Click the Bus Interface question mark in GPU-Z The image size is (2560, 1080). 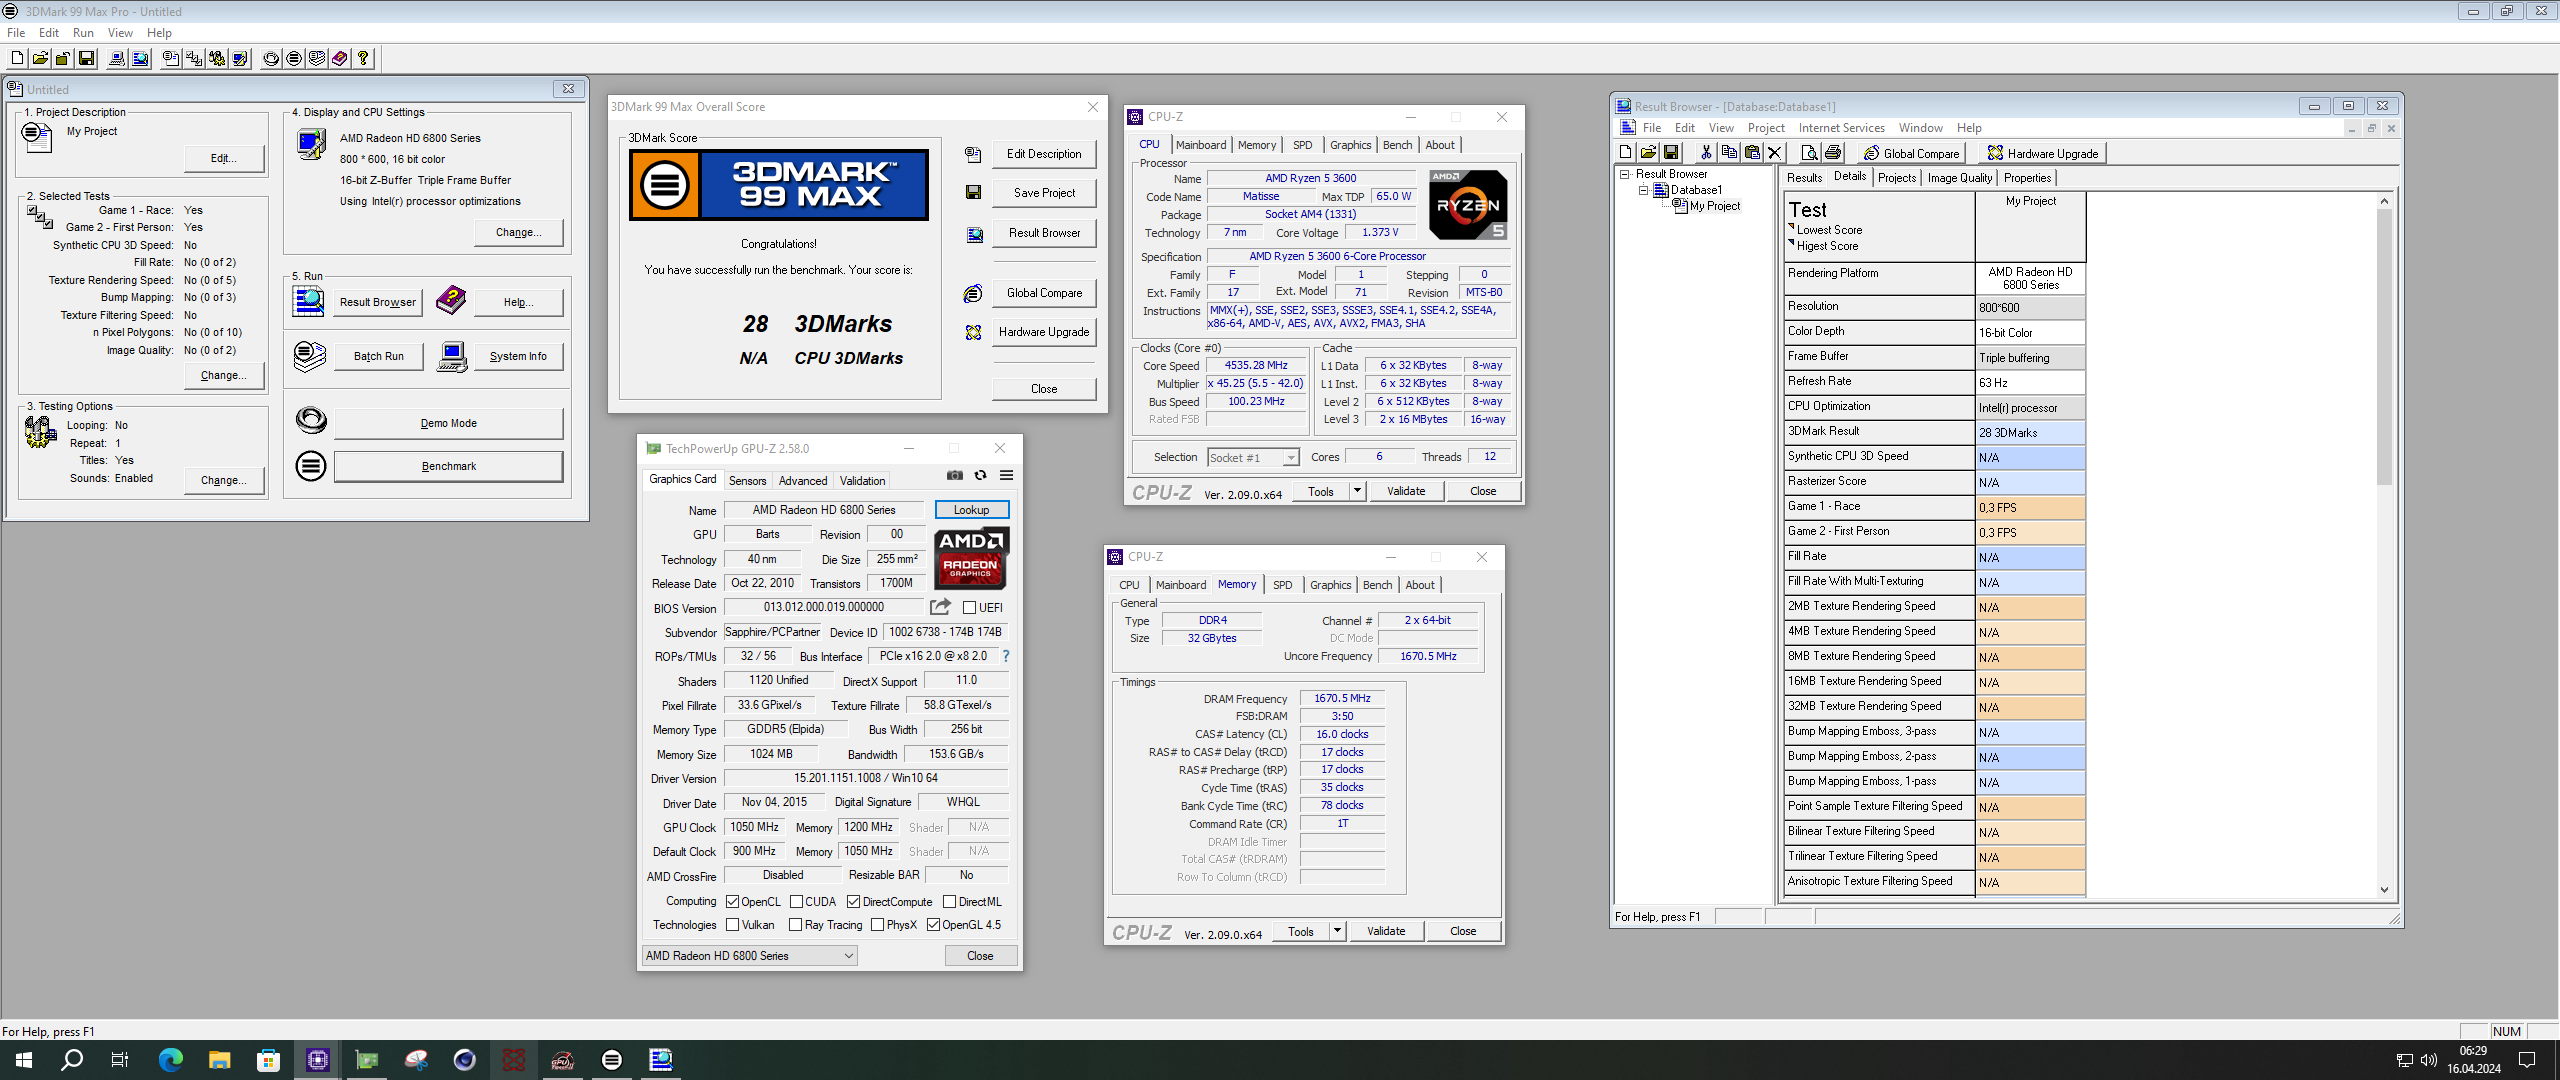click(1006, 656)
